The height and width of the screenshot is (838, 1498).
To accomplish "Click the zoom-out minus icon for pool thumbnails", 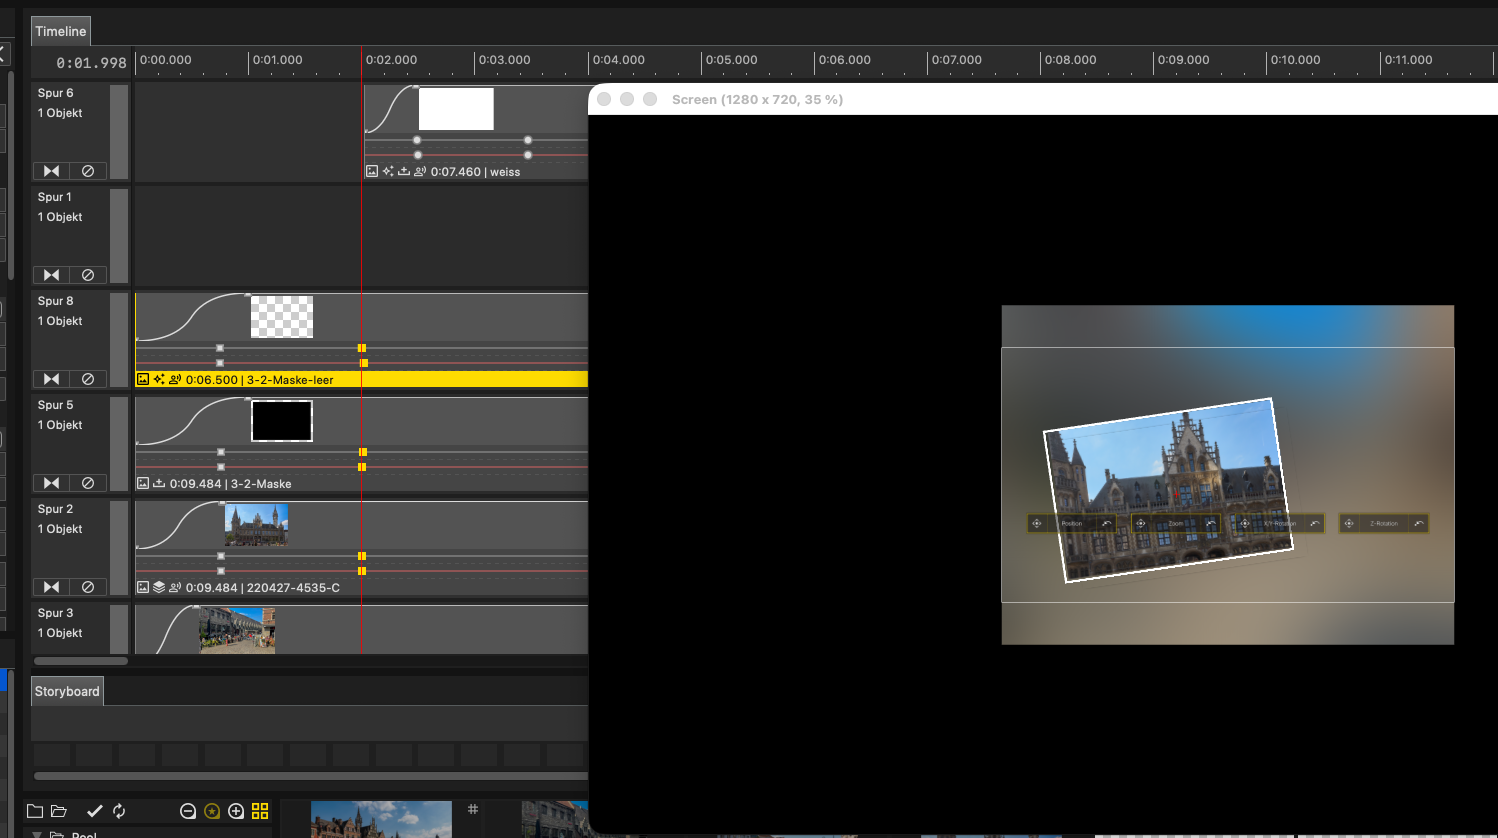I will (x=188, y=811).
